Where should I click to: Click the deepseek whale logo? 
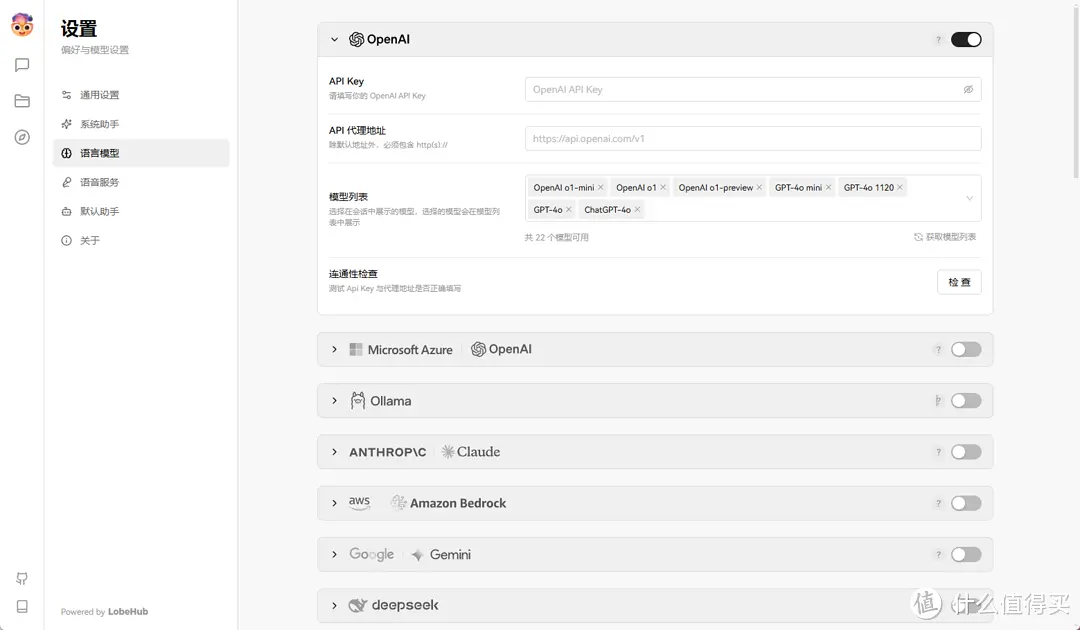pos(358,605)
